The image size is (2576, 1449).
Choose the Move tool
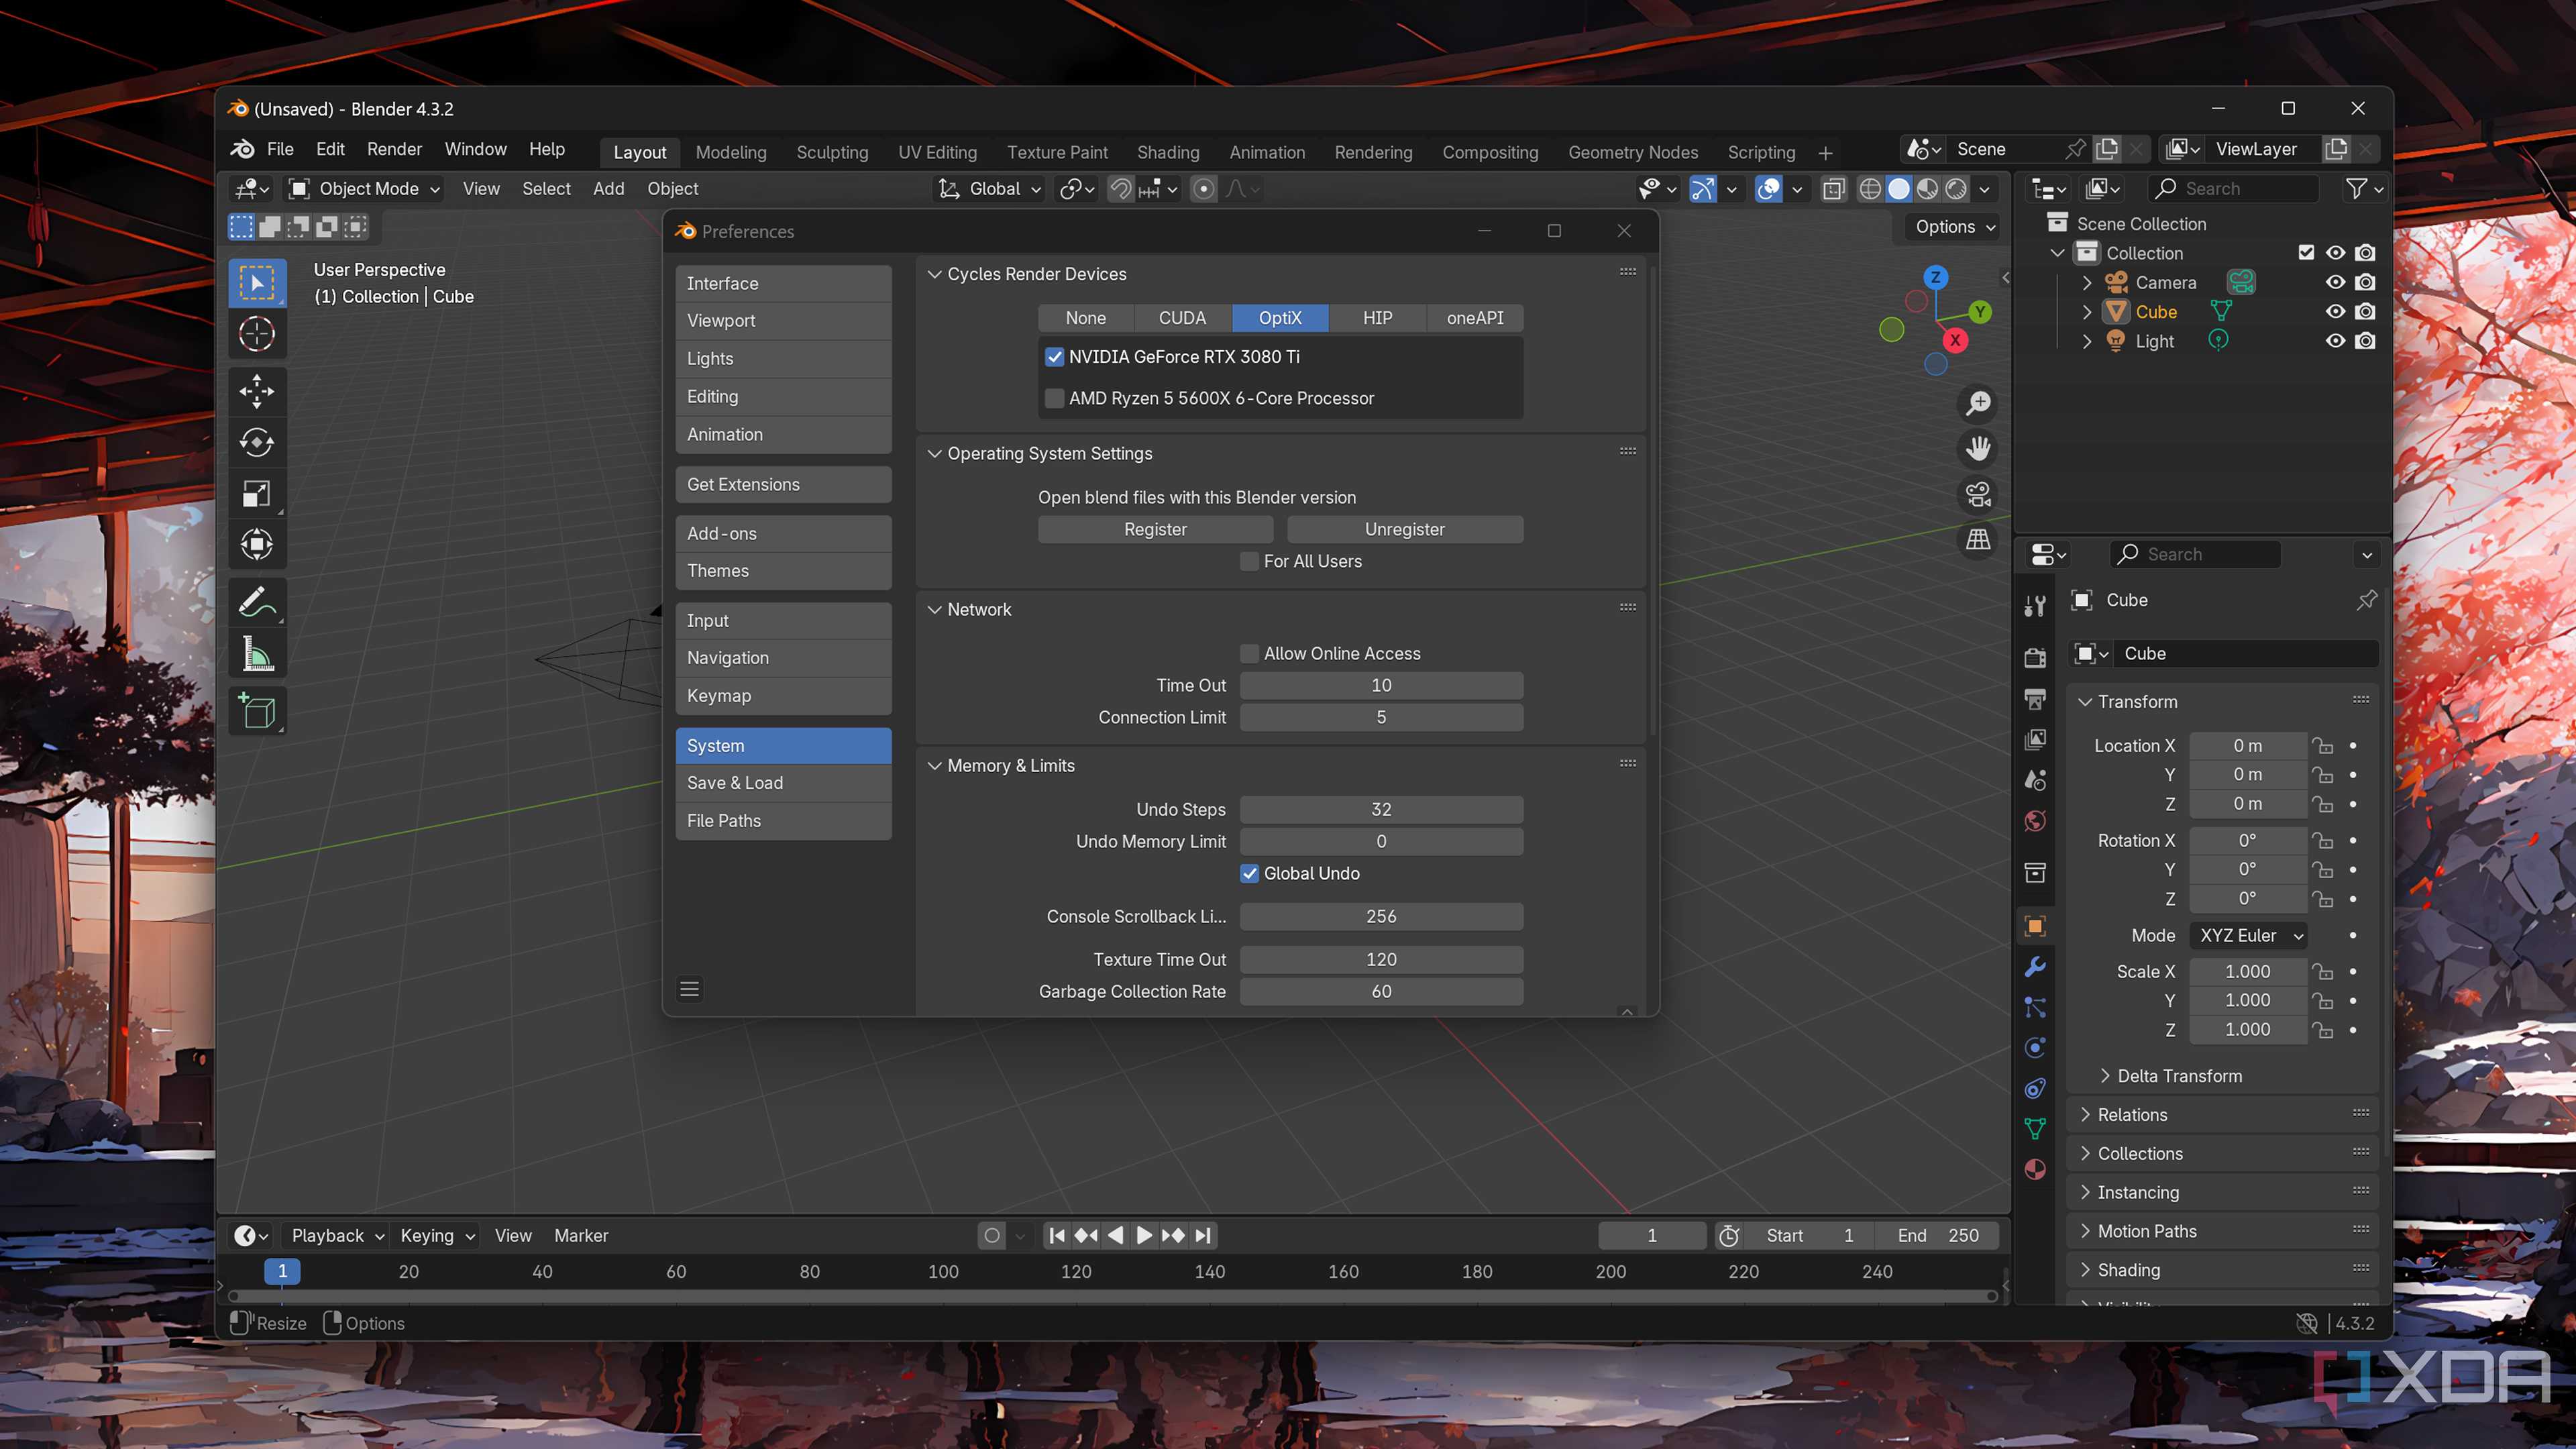tap(257, 392)
